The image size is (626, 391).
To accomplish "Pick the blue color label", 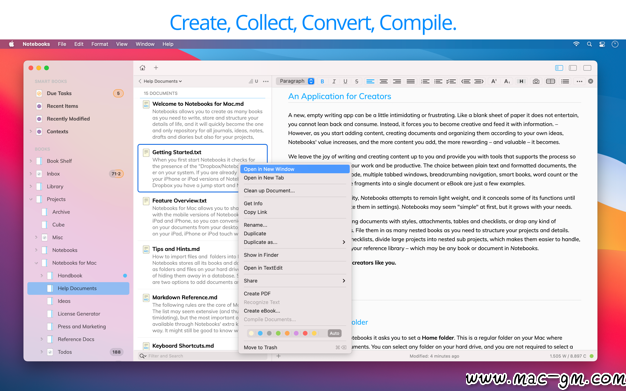I will point(260,333).
